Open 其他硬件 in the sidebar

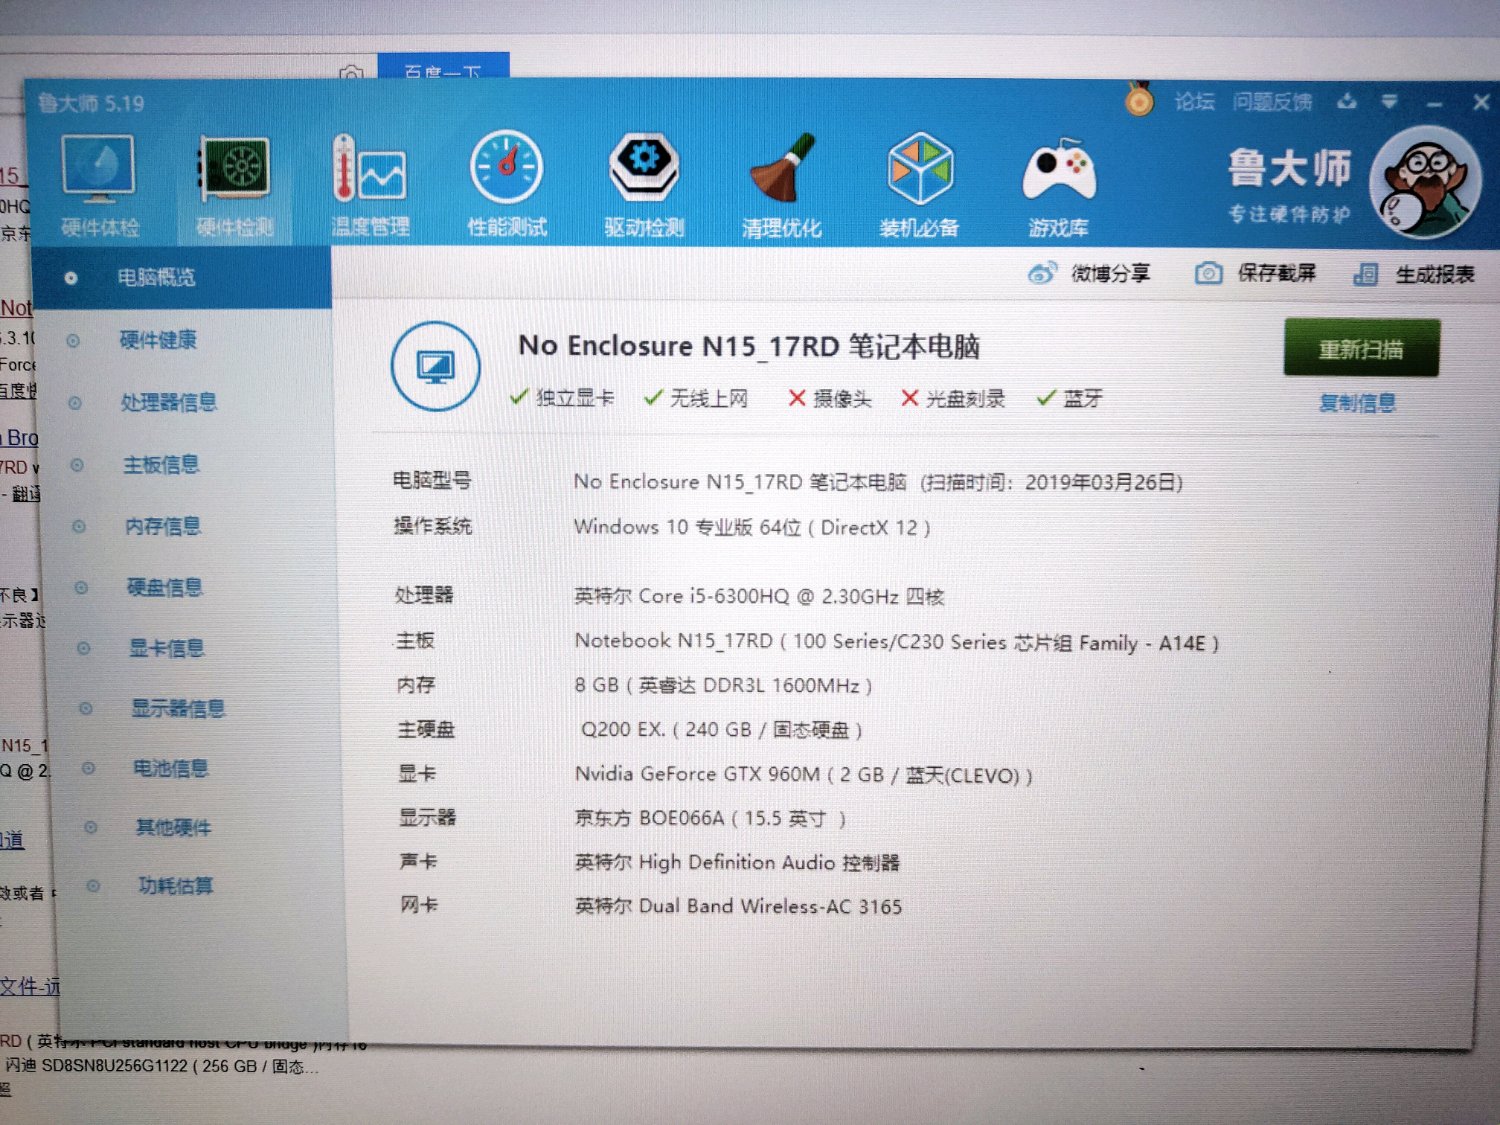tap(174, 827)
